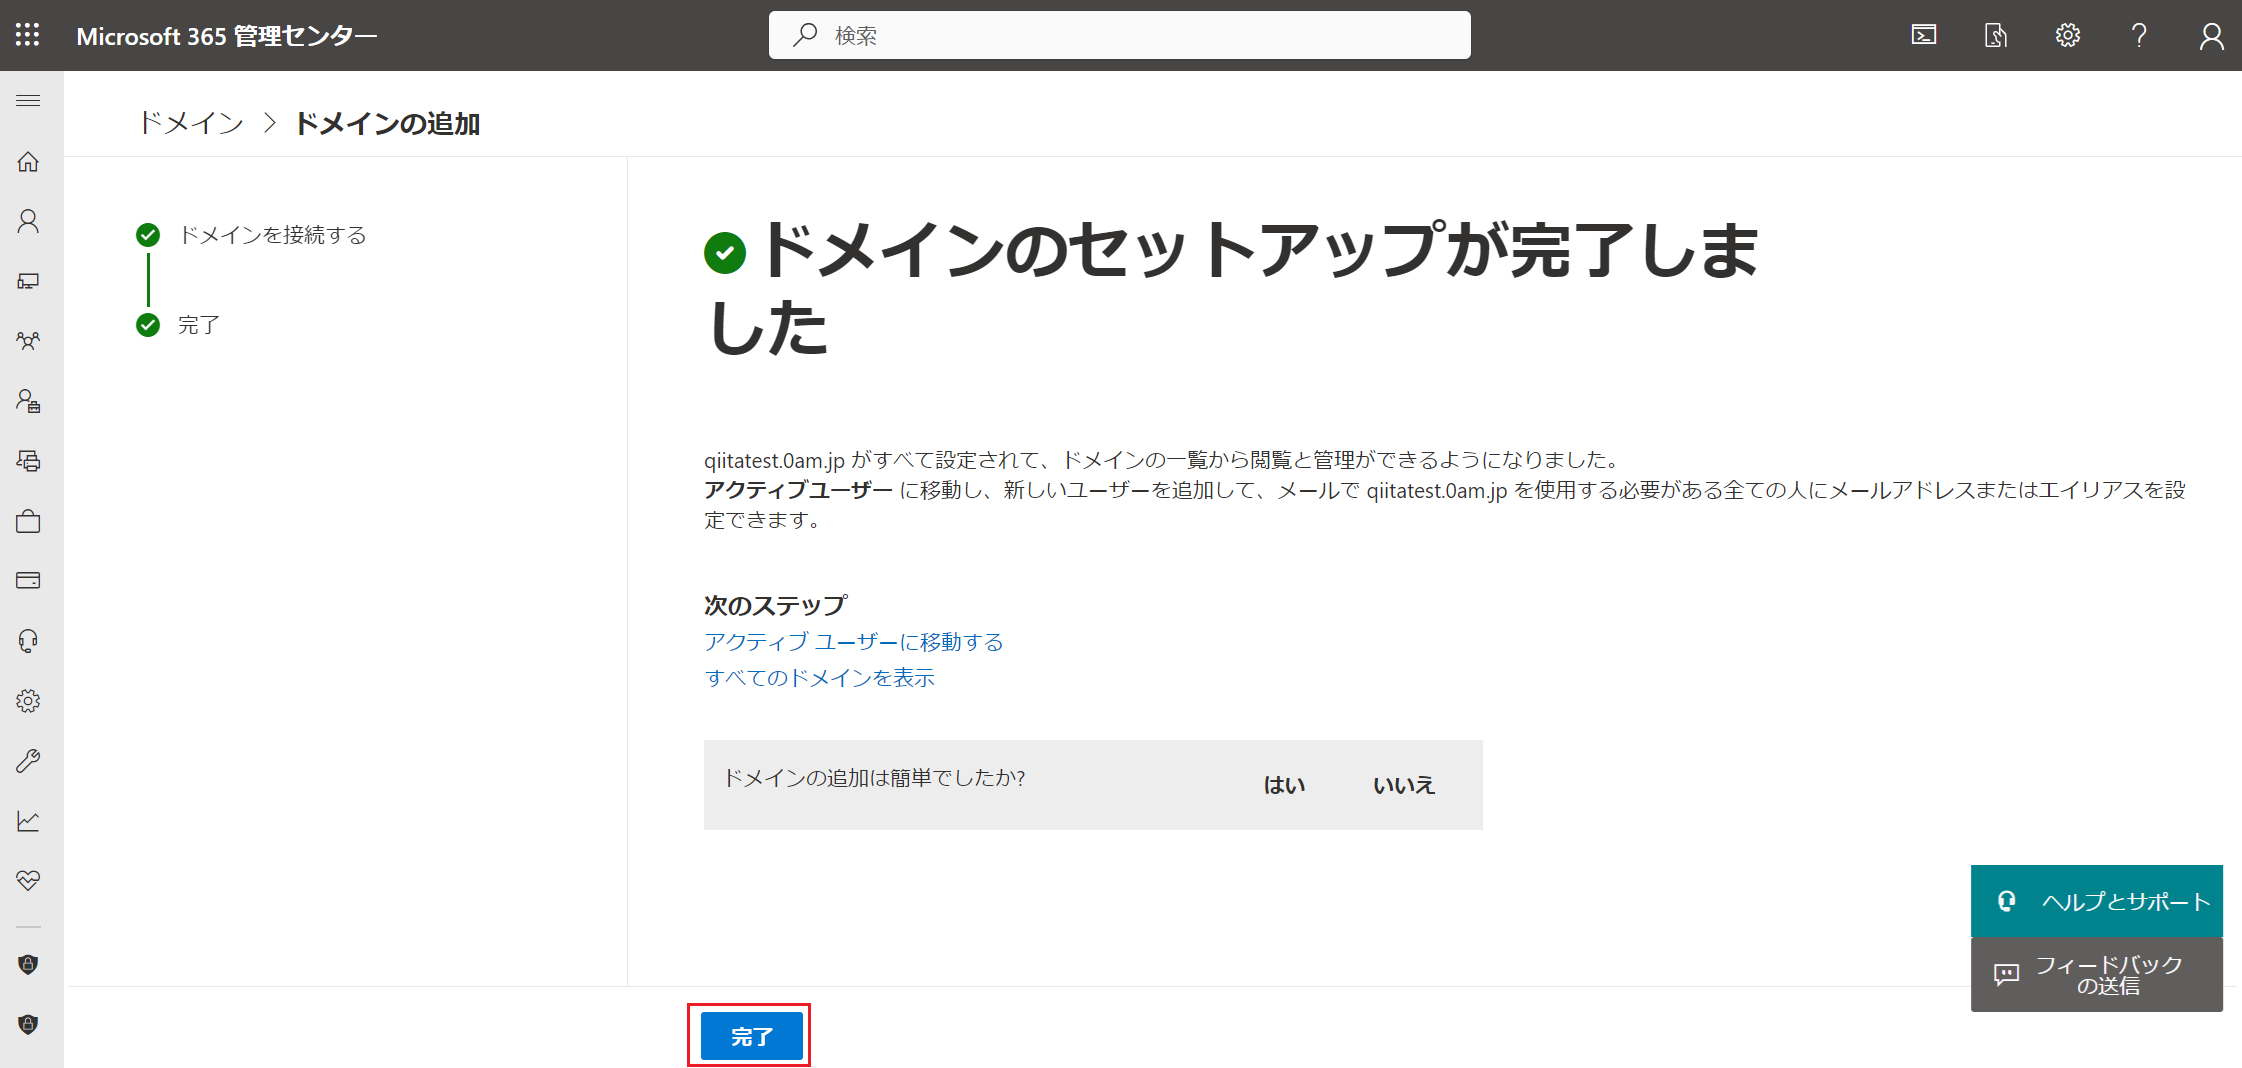This screenshot has width=2242, height=1068.
Task: Click the 検索 search field
Action: click(x=1119, y=35)
